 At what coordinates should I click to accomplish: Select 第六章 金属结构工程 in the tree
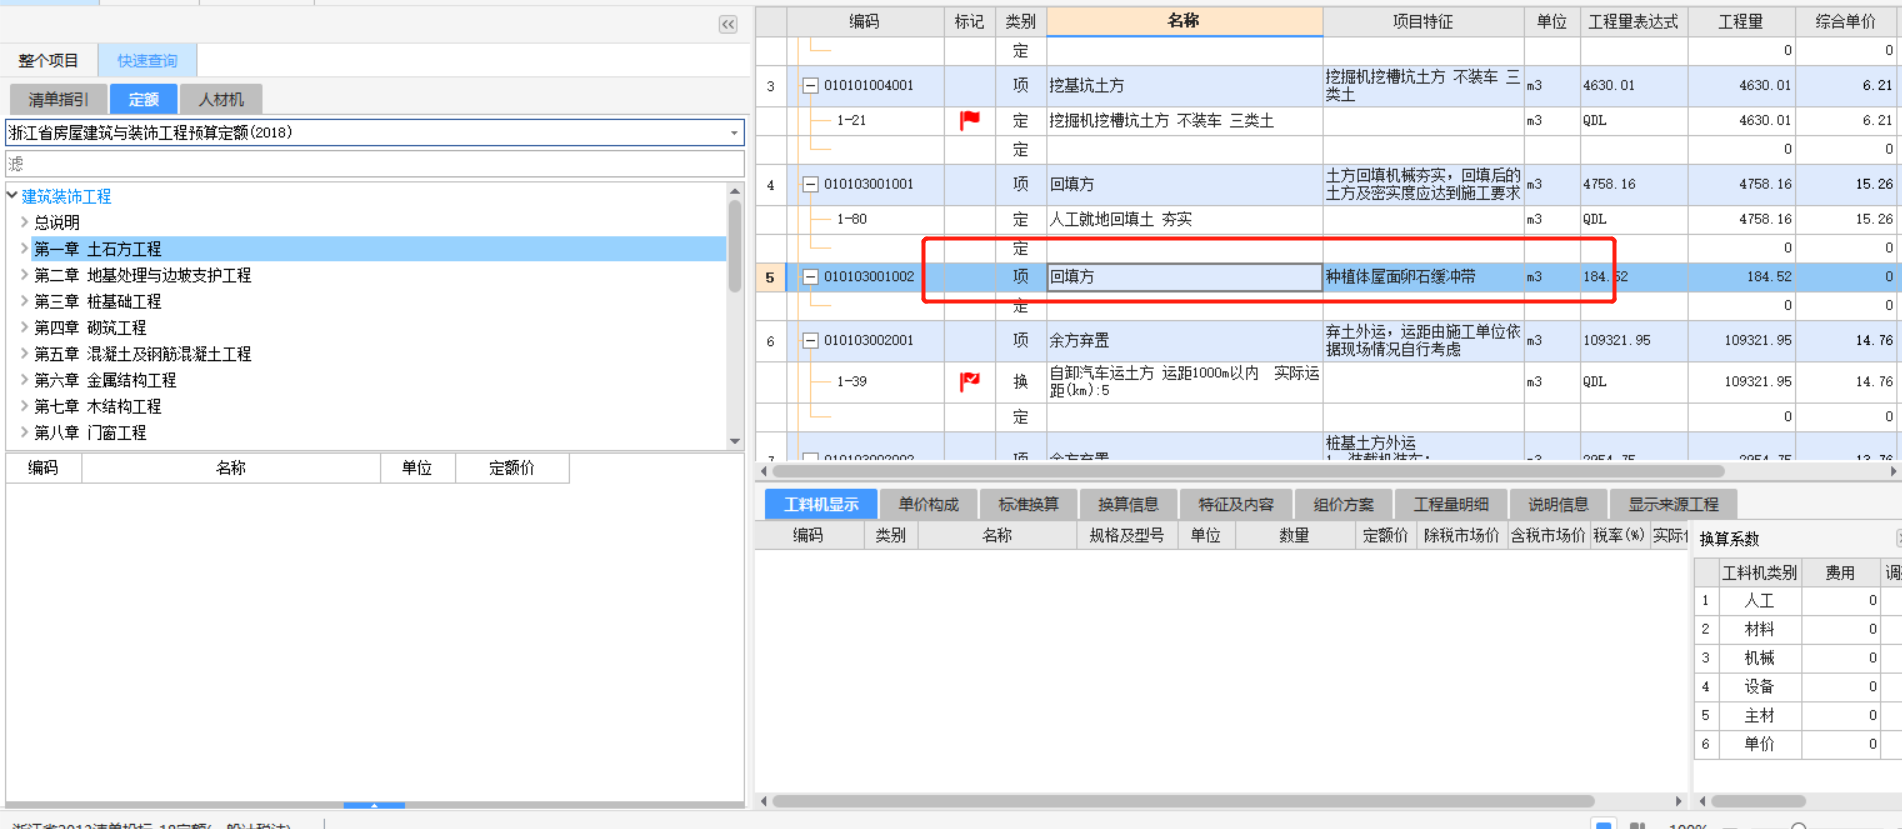point(105,380)
